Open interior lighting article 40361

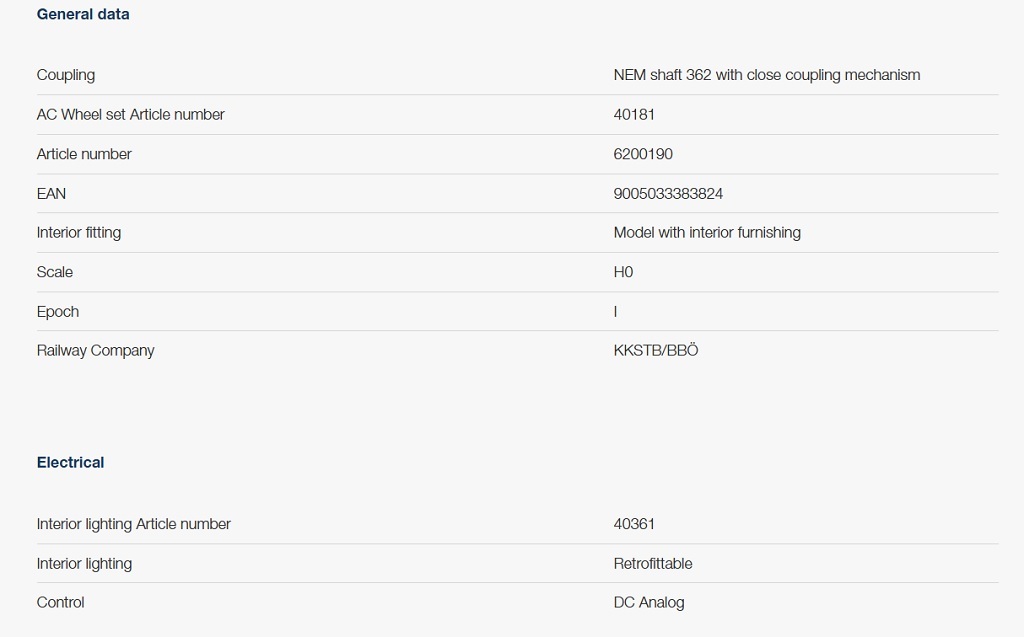click(634, 524)
